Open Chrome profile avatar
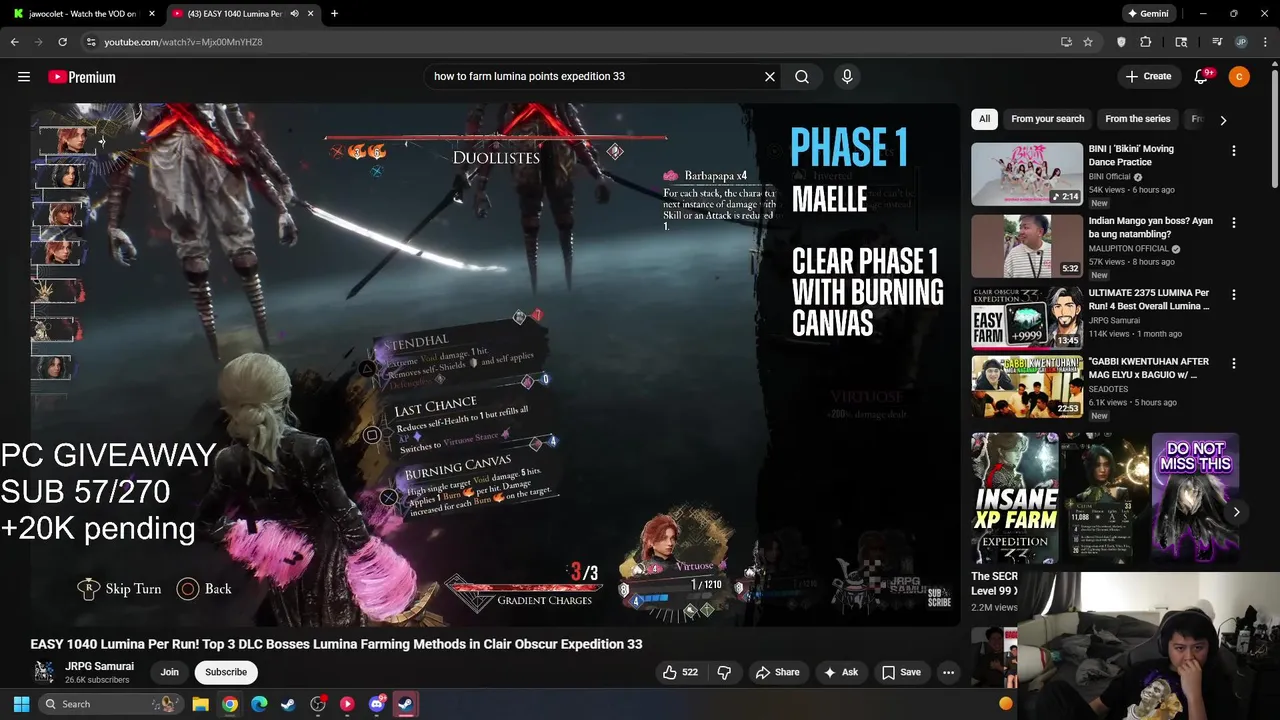Viewport: 1280px width, 720px height. (1241, 42)
